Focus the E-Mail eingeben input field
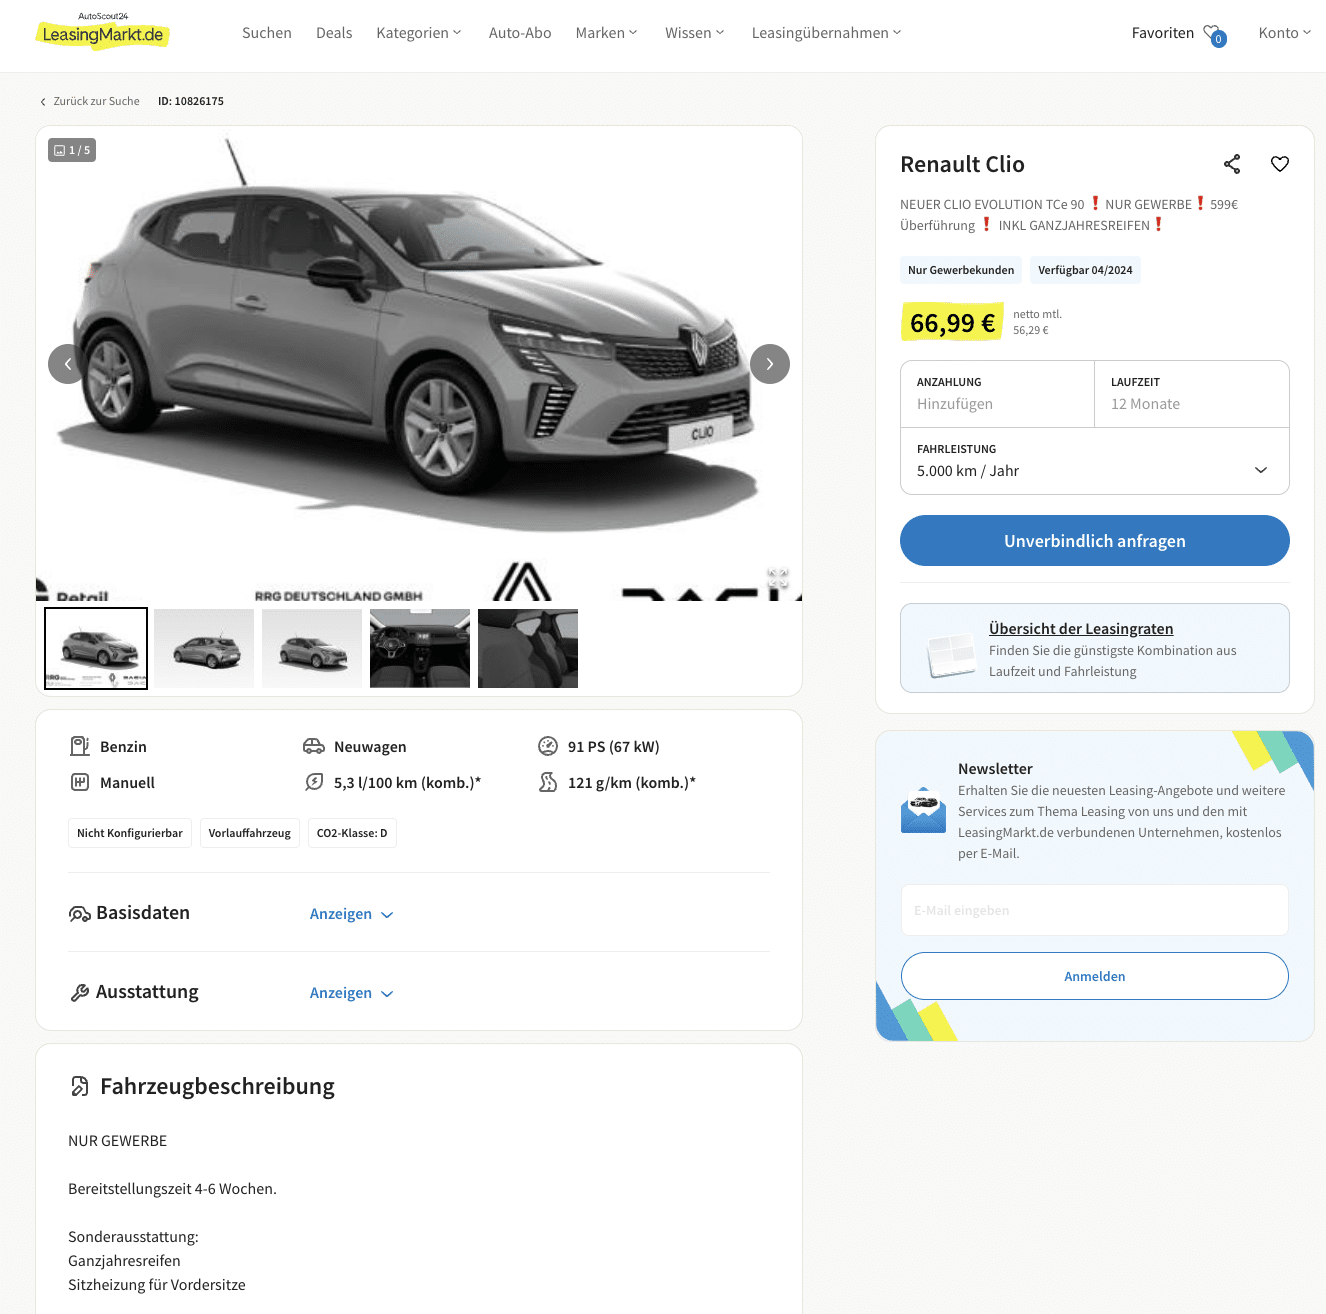Image resolution: width=1326 pixels, height=1314 pixels. (x=1095, y=910)
